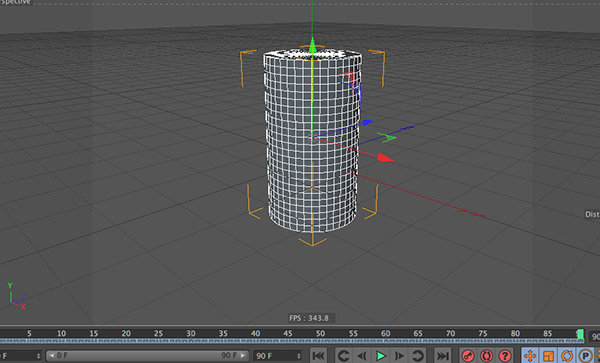Click frame 55 on the timeline ruler
The width and height of the screenshot is (600, 363).
(353, 333)
